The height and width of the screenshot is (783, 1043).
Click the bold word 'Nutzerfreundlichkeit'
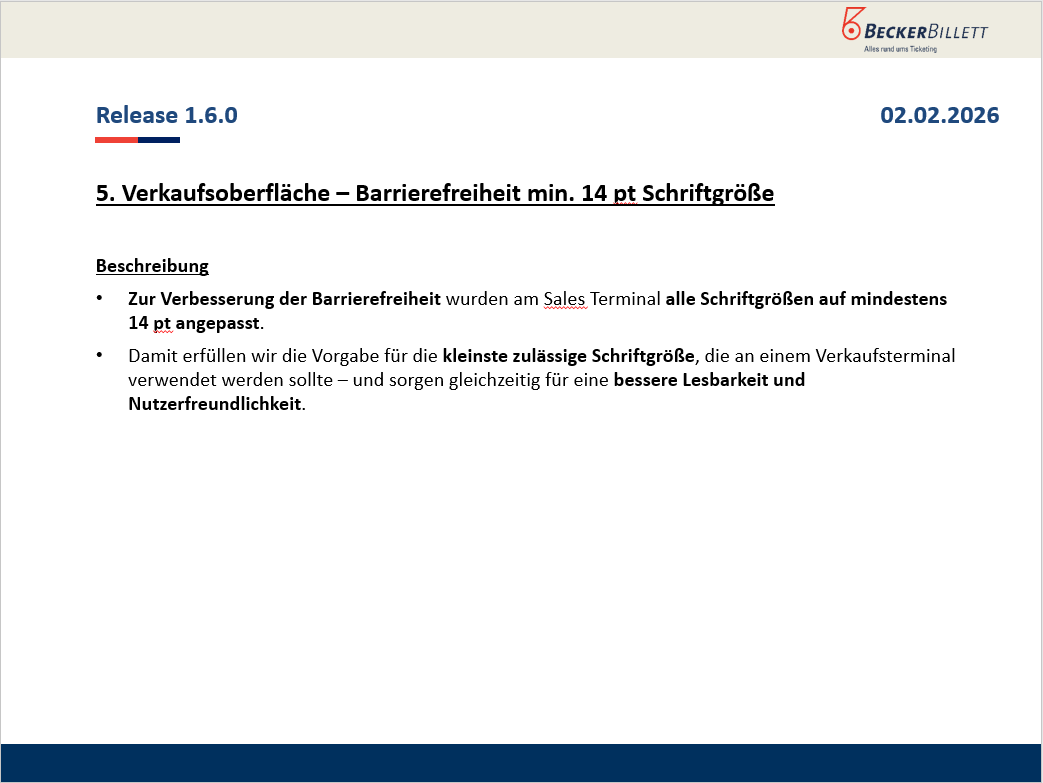point(214,405)
